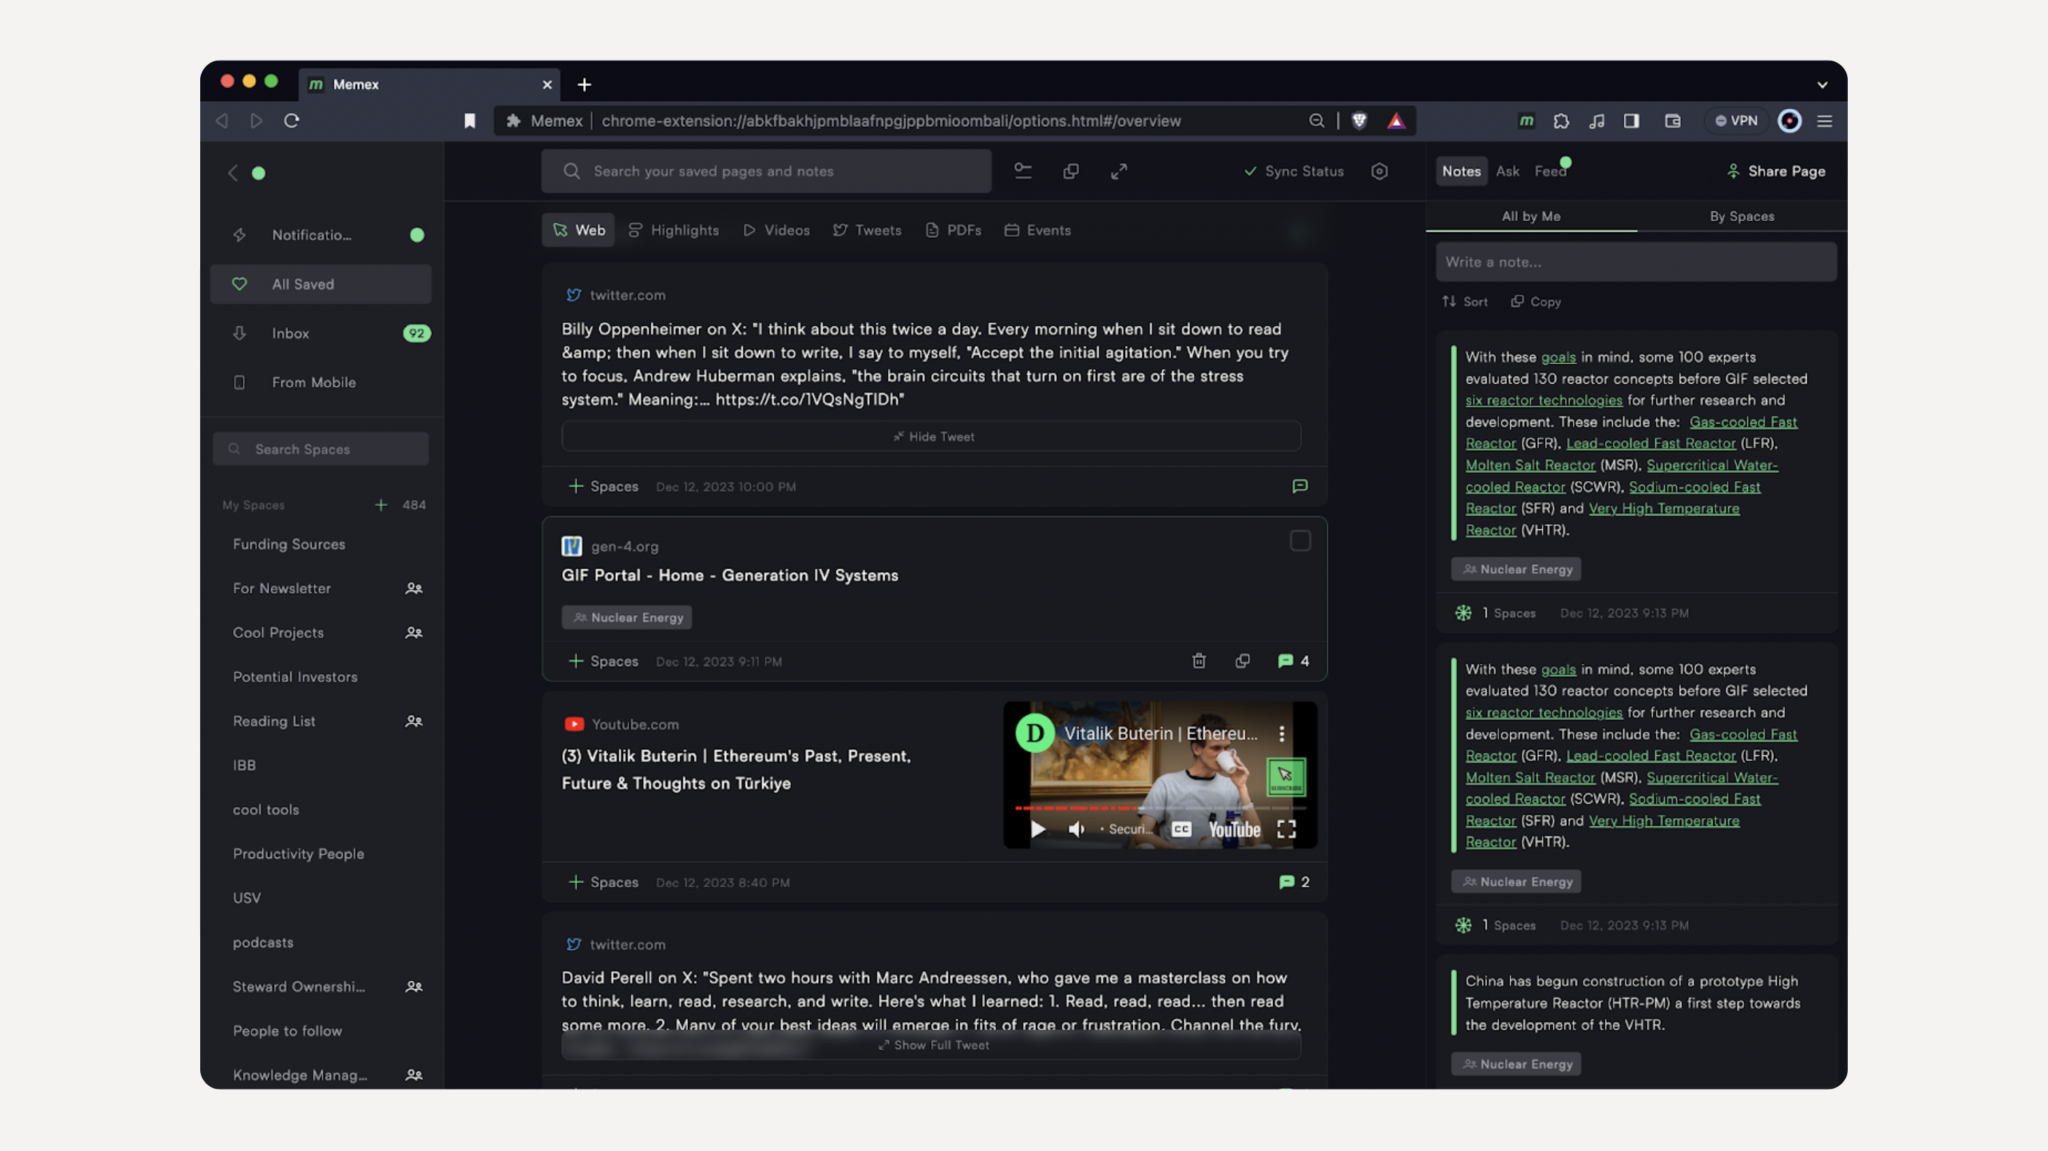Sort notes using the Sort icon
This screenshot has width=2048, height=1151.
tap(1464, 301)
